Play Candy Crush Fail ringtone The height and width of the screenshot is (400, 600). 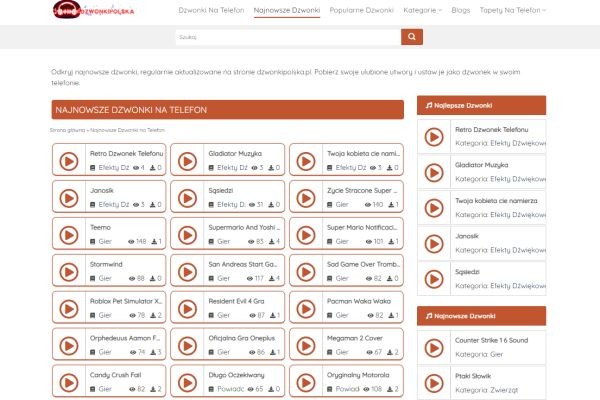coord(69,382)
